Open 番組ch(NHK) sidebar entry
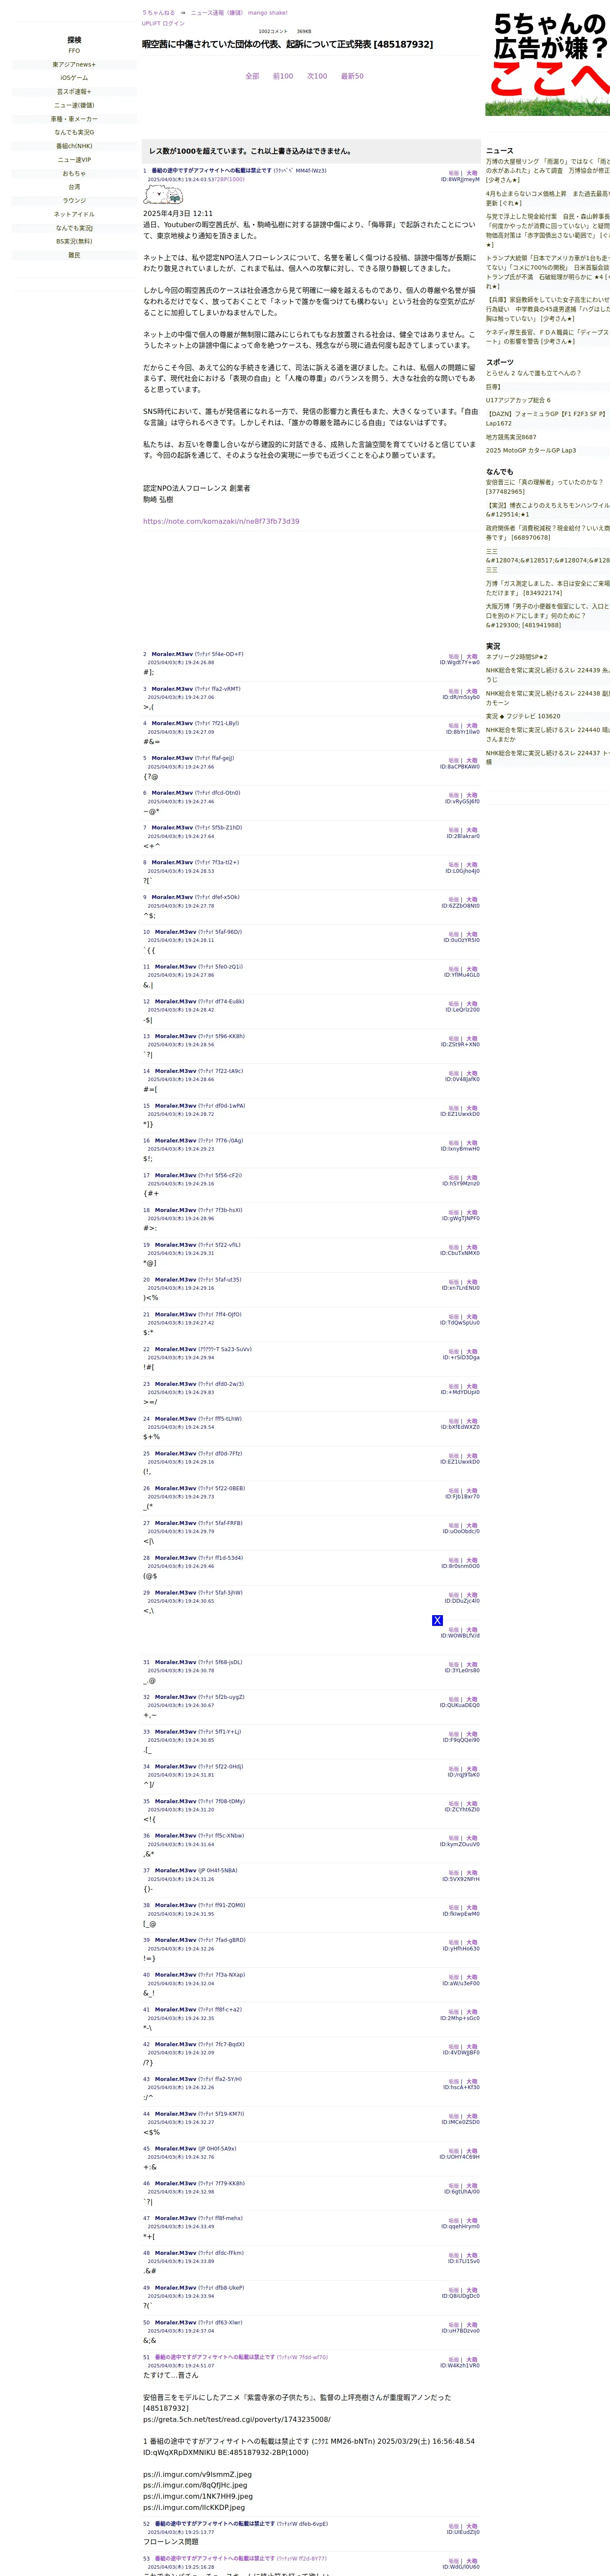The width and height of the screenshot is (610, 2576). [x=74, y=146]
